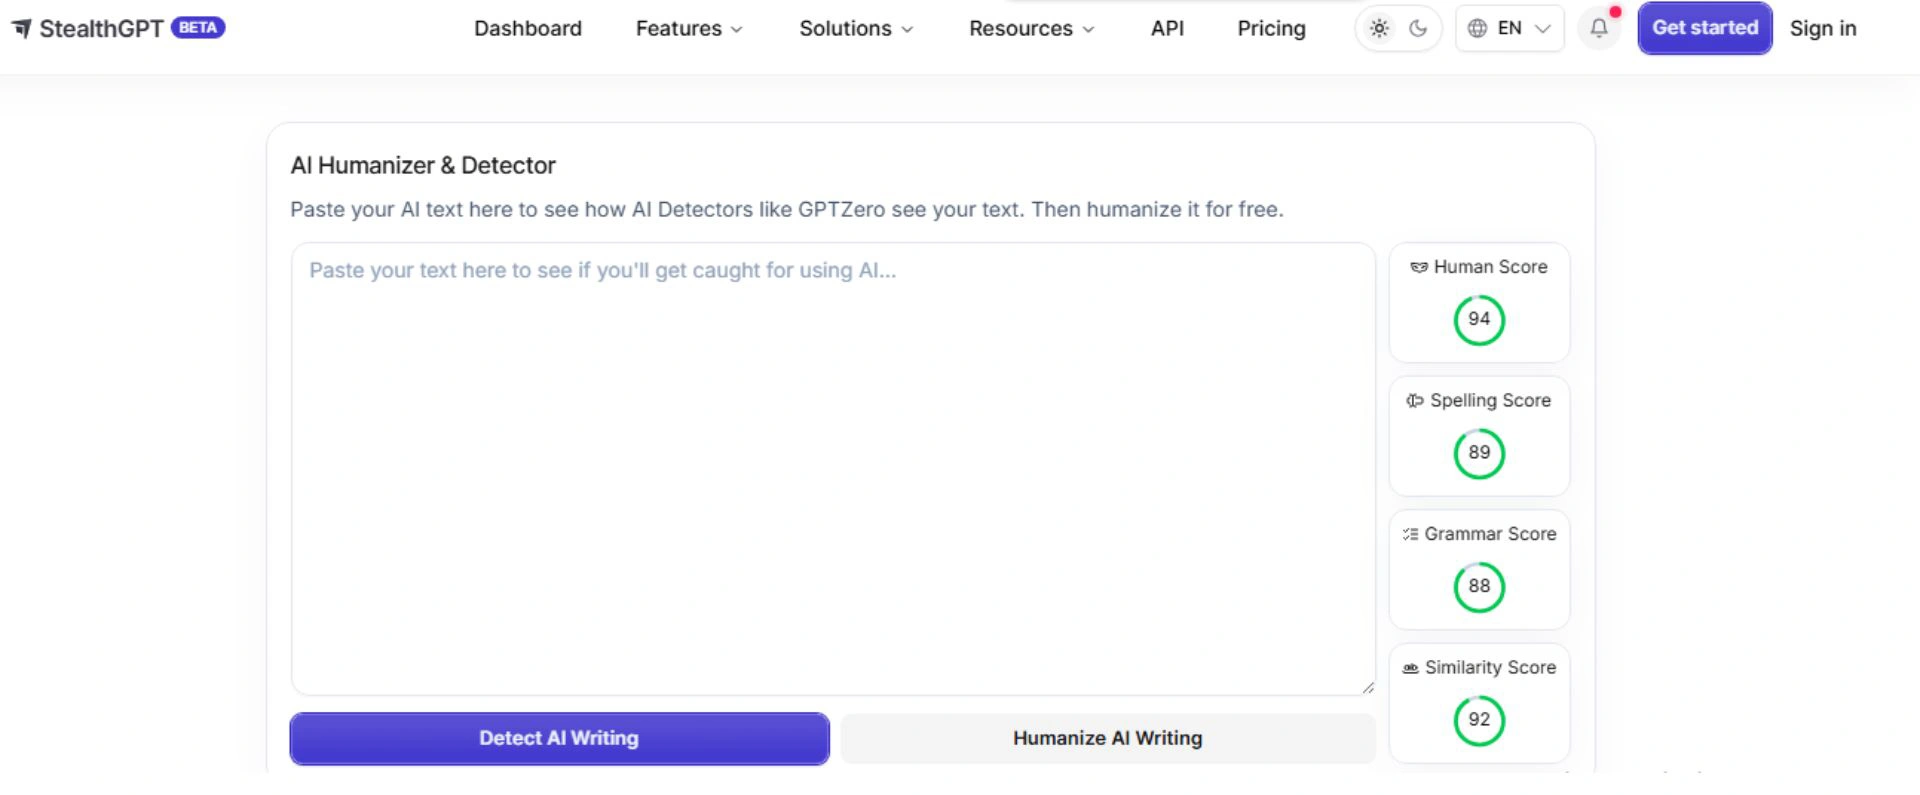Expand the Solutions dropdown menu
The width and height of the screenshot is (1920, 795).
pyautogui.click(x=855, y=28)
